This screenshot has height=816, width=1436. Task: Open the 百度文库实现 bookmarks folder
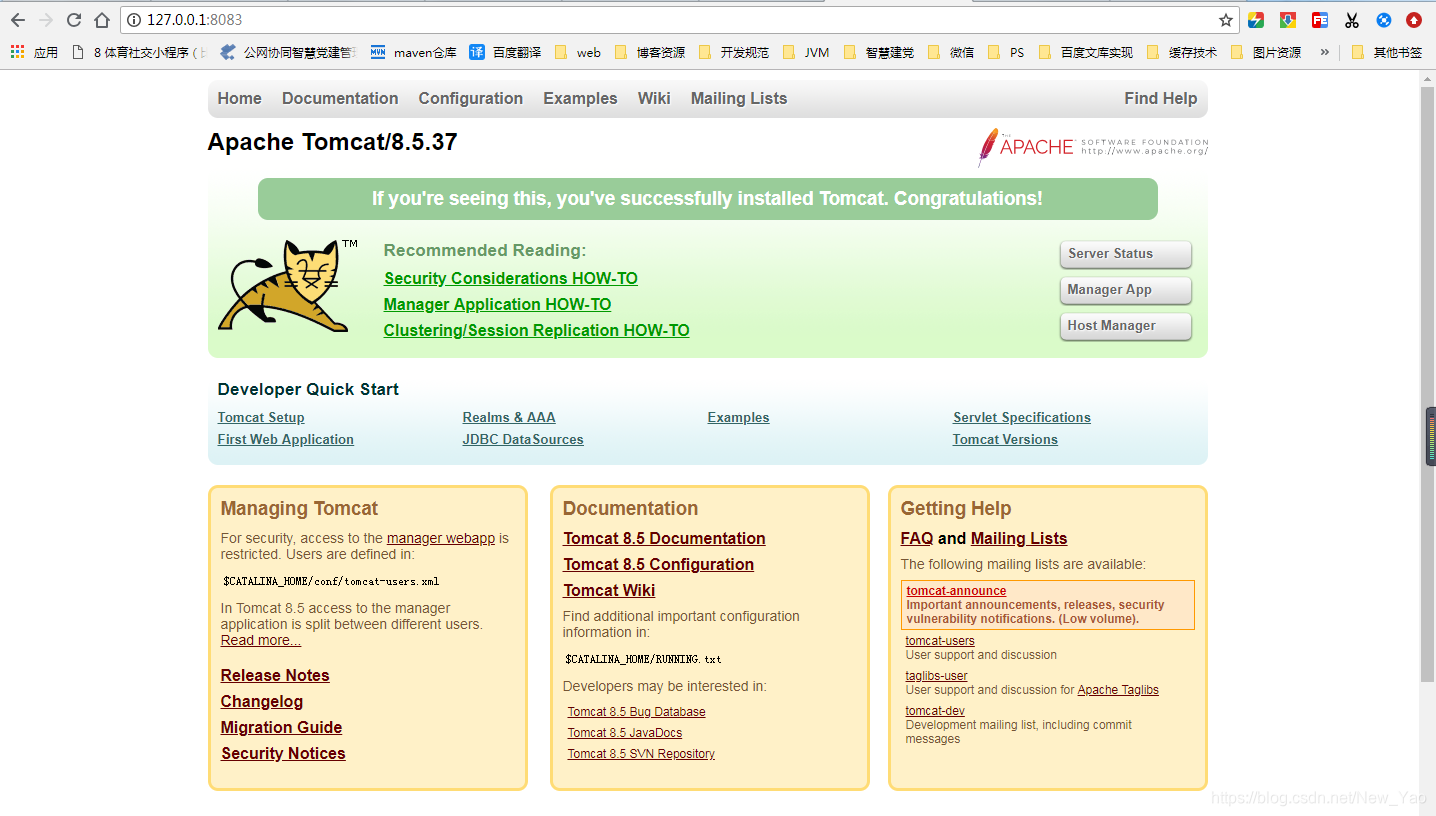[x=1086, y=52]
